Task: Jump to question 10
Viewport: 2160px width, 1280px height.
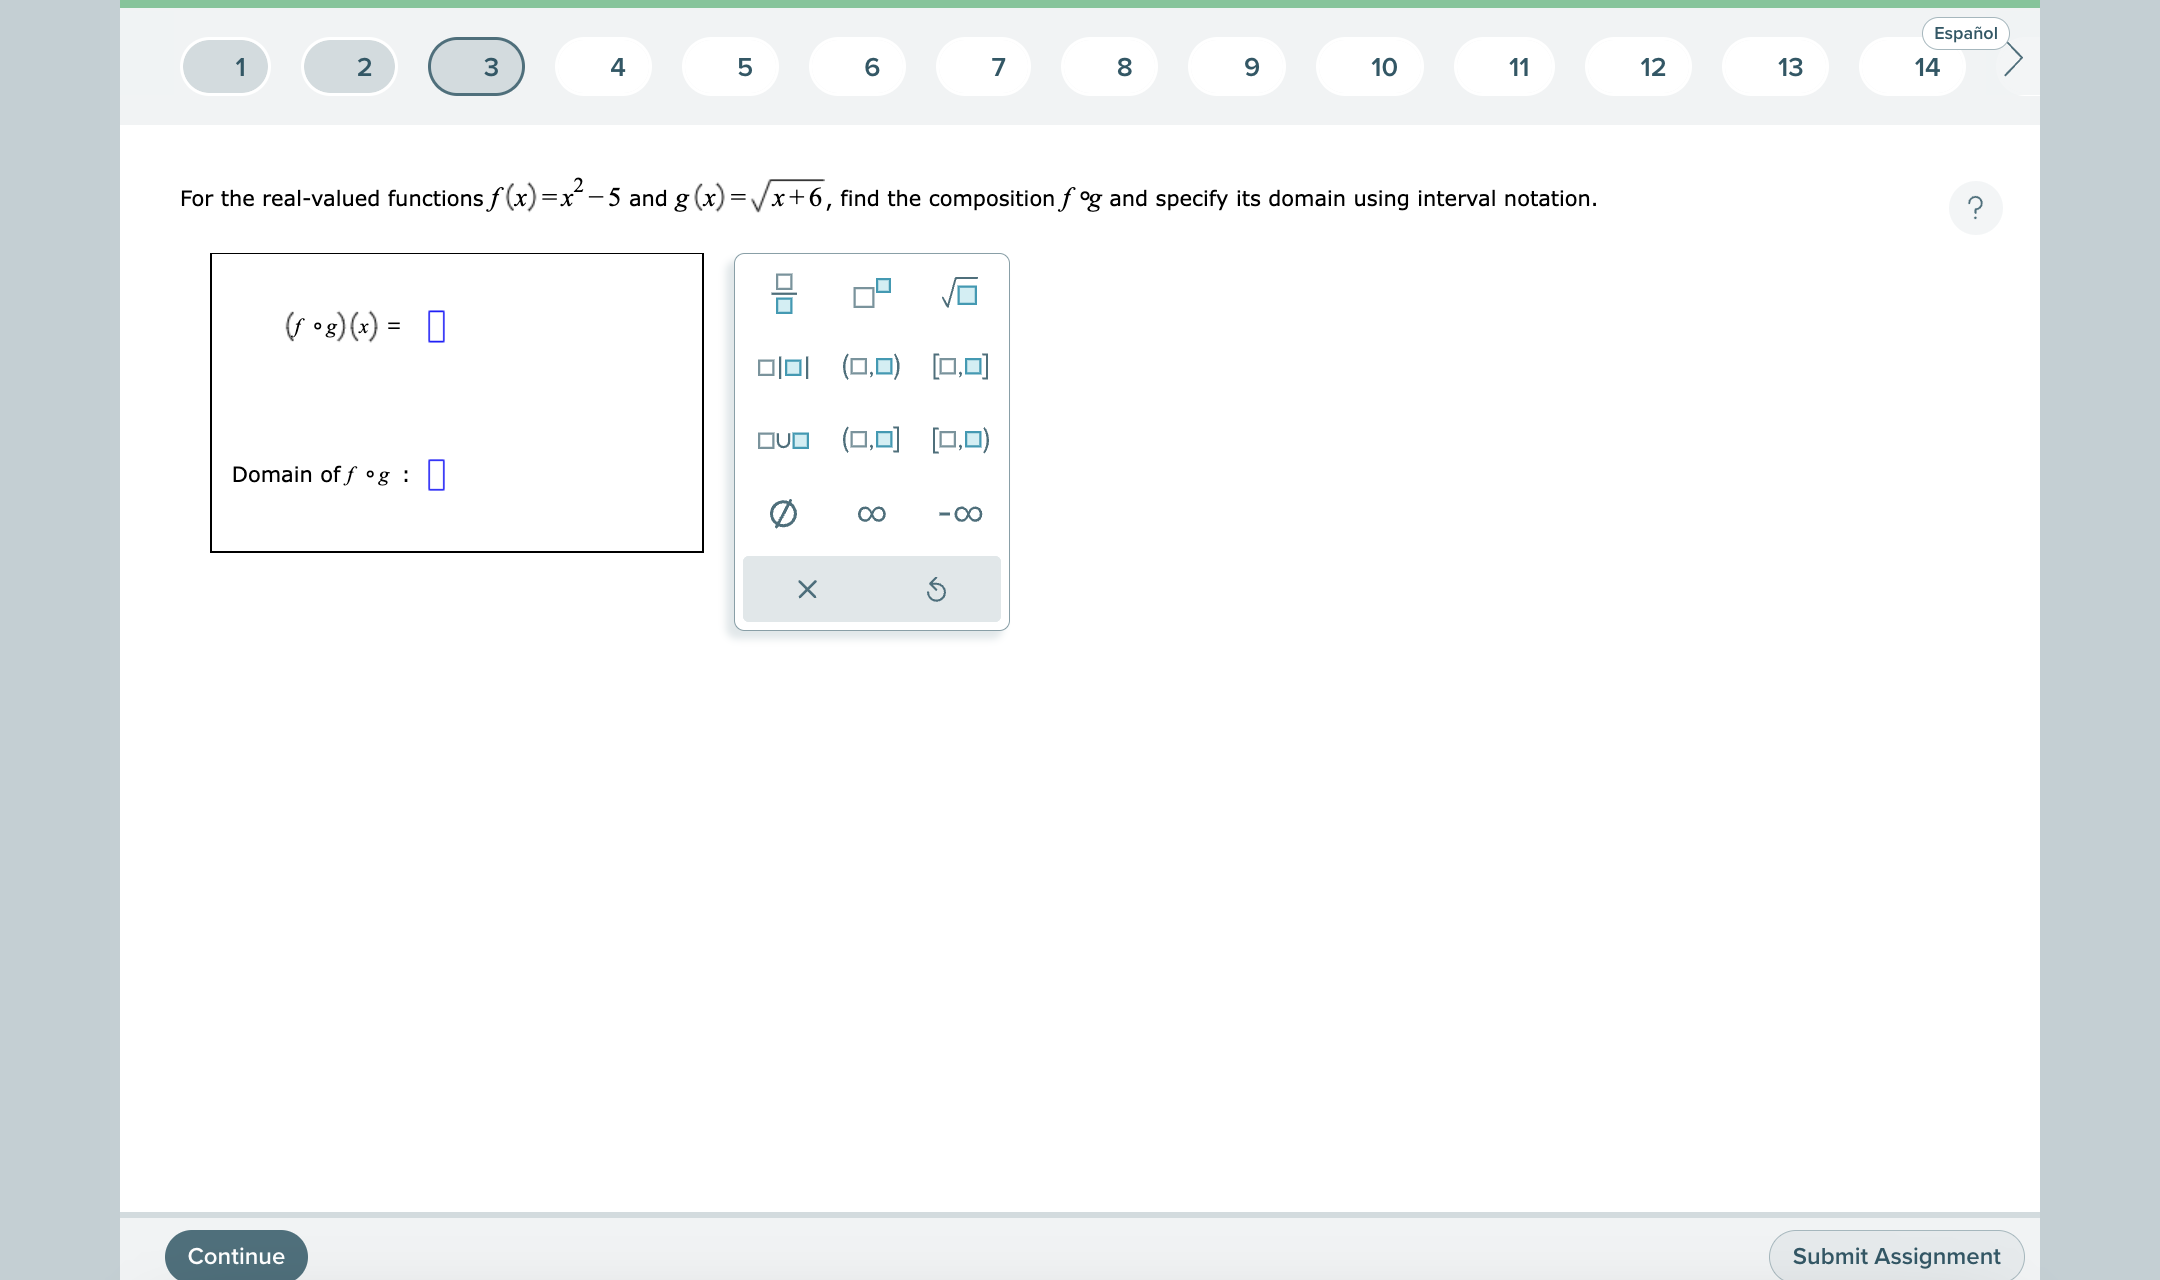Action: point(1384,65)
